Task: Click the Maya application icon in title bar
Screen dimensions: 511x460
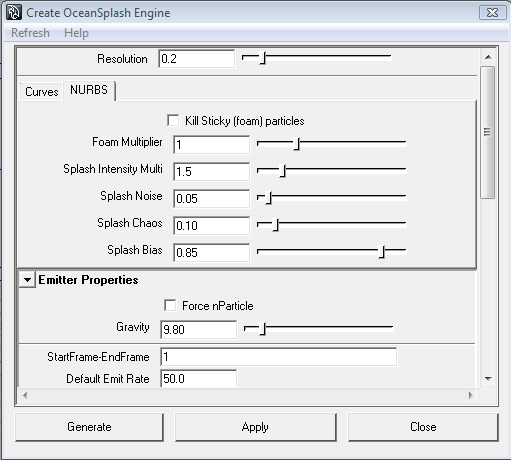Action: pos(14,13)
